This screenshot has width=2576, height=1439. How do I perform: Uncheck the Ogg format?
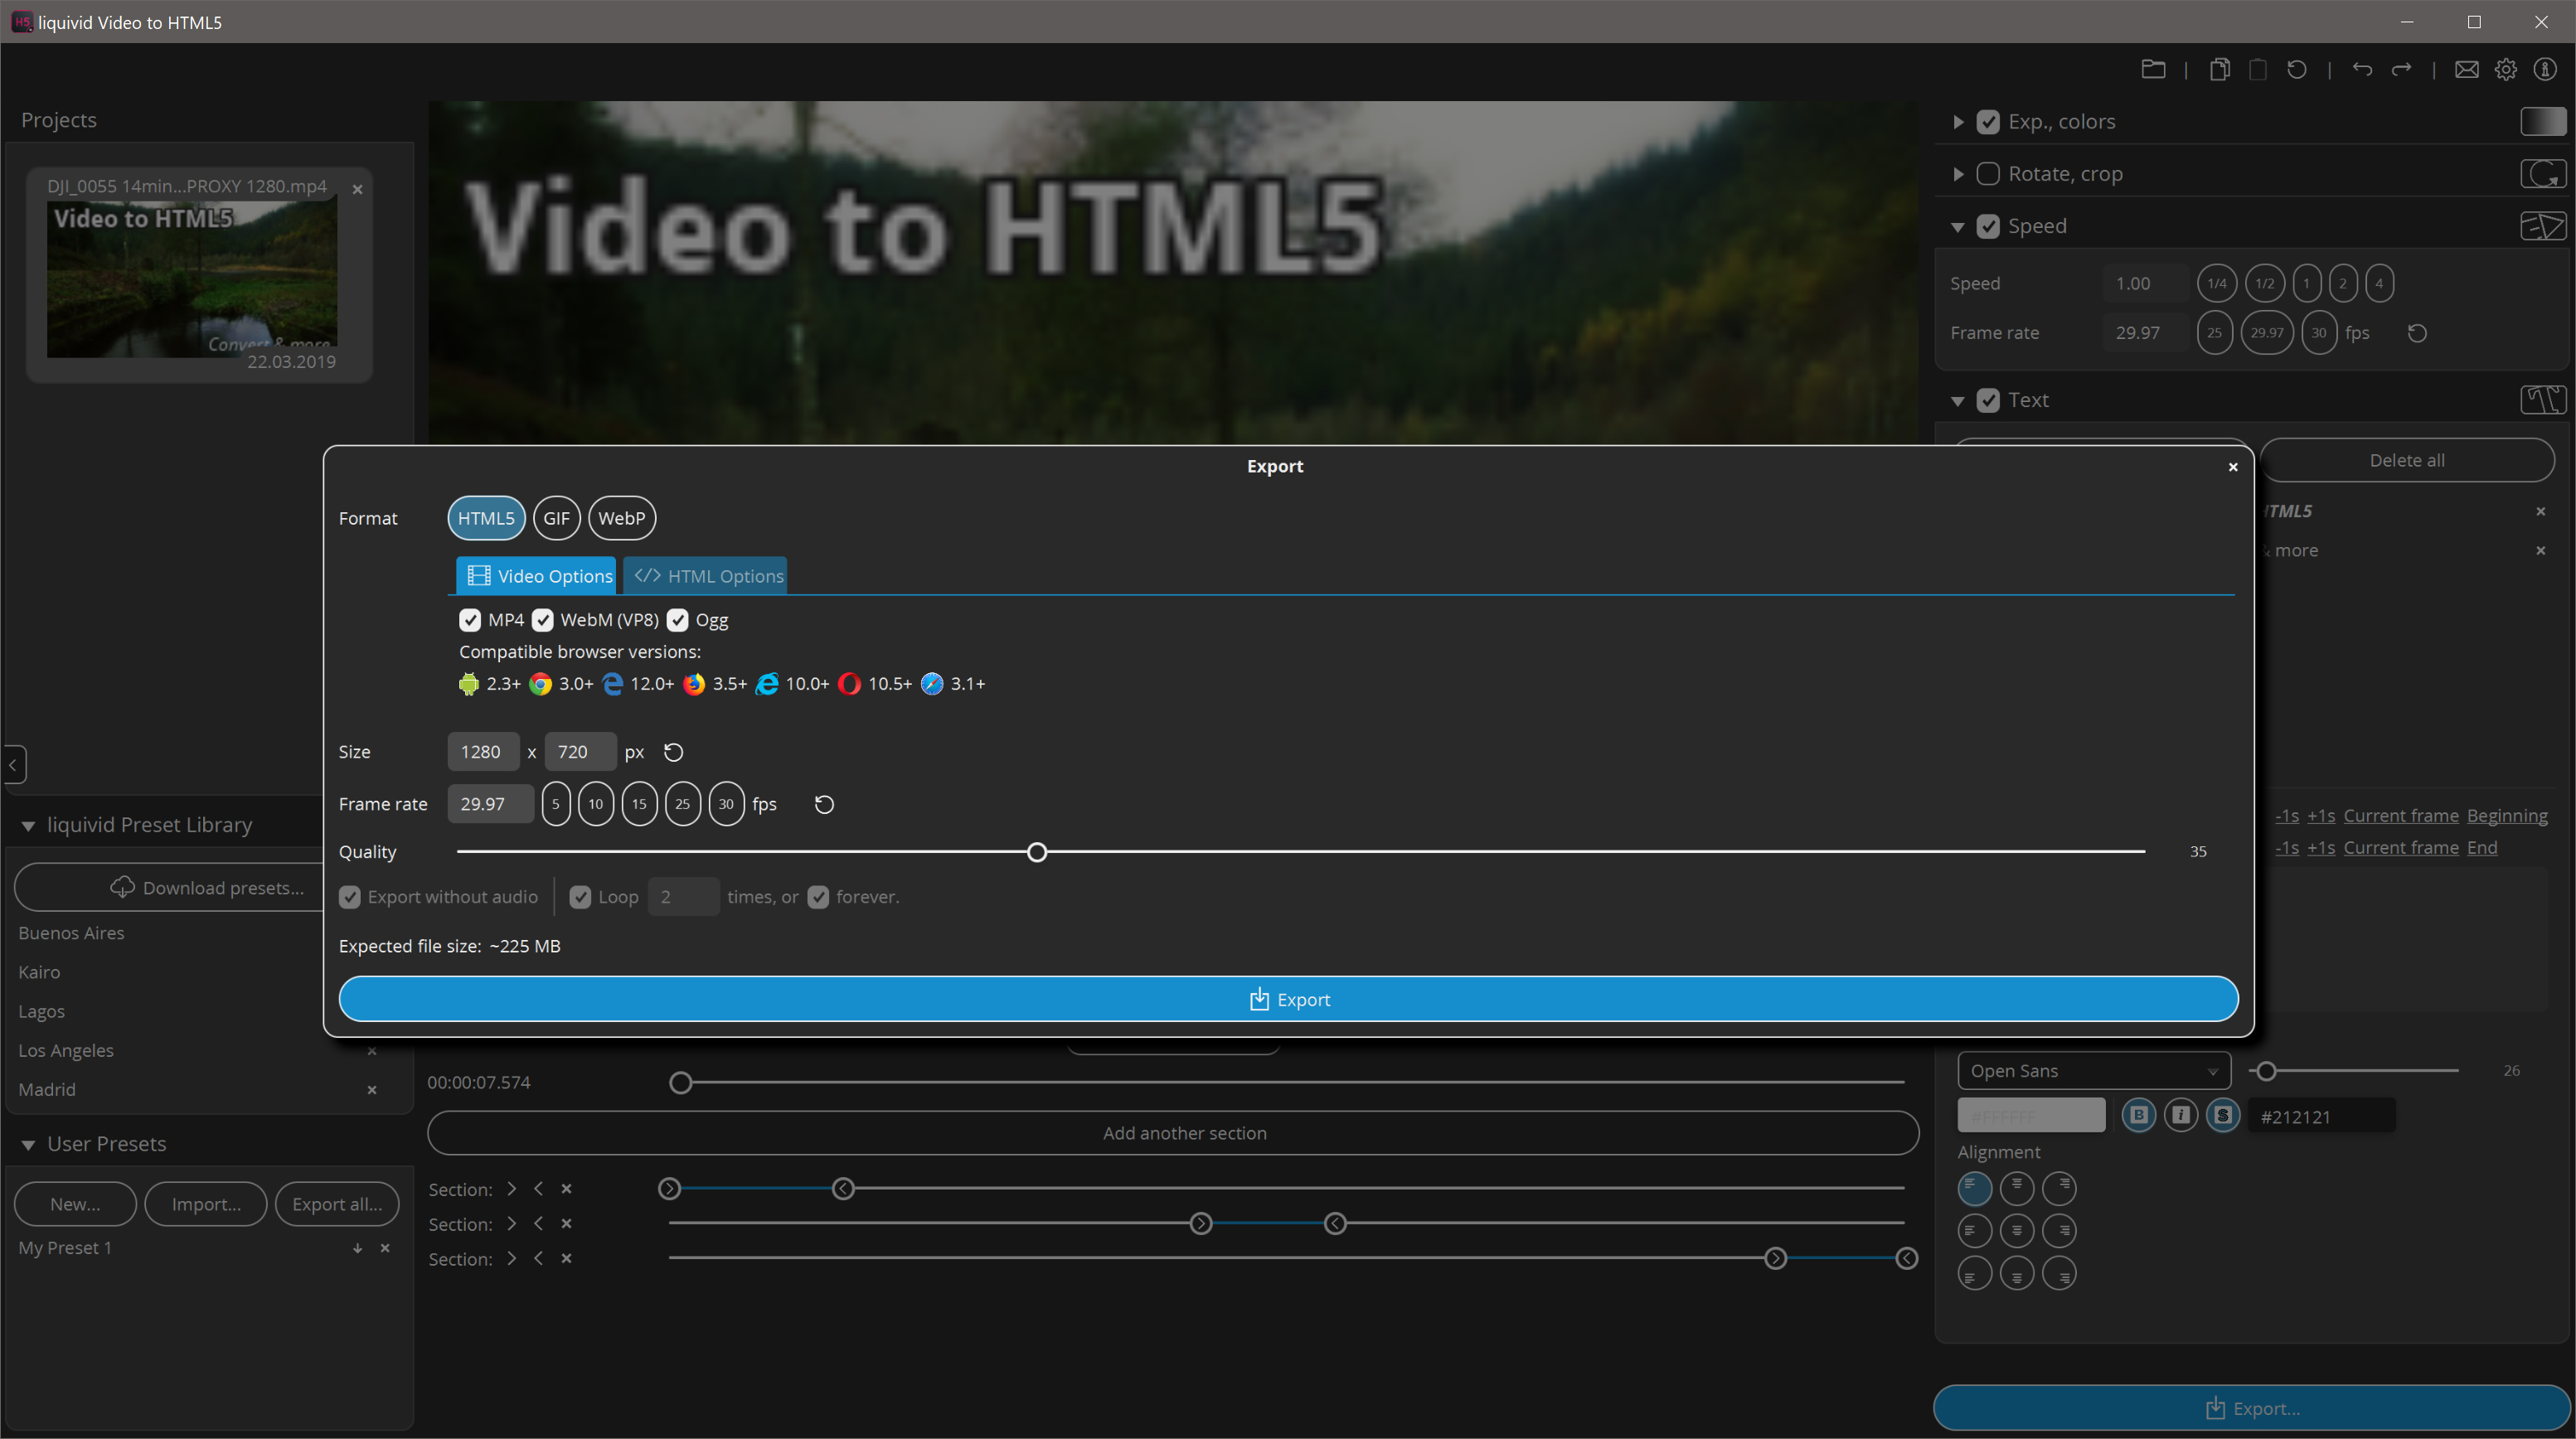pyautogui.click(x=679, y=620)
